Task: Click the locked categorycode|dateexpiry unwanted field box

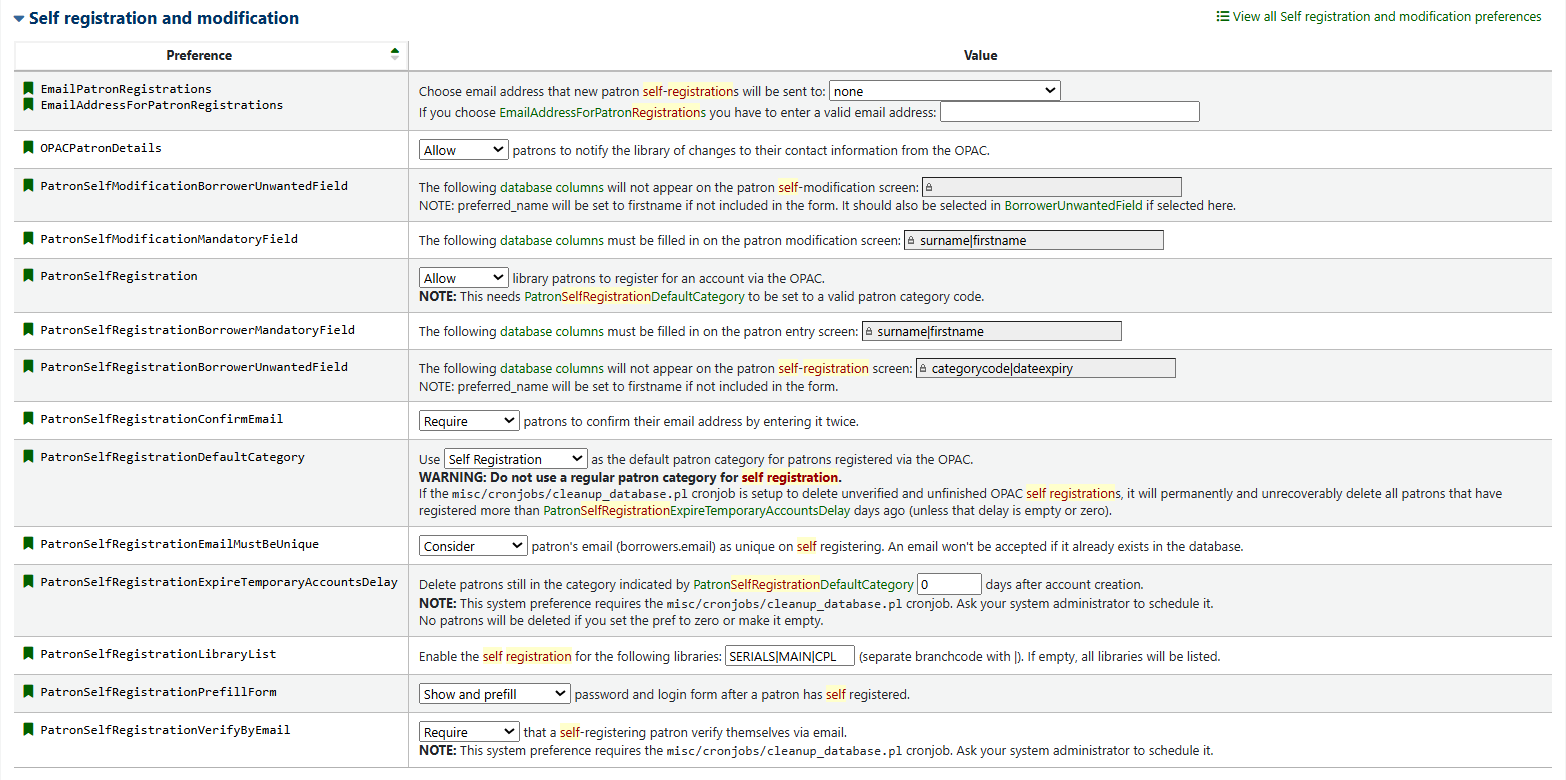Action: tap(1045, 368)
